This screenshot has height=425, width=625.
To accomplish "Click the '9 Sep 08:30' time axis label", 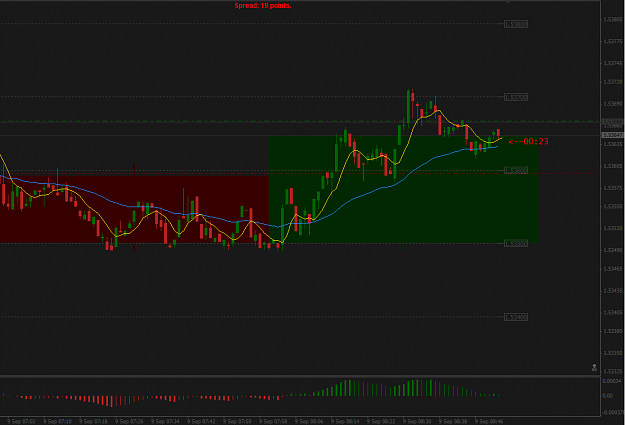I will [417, 421].
